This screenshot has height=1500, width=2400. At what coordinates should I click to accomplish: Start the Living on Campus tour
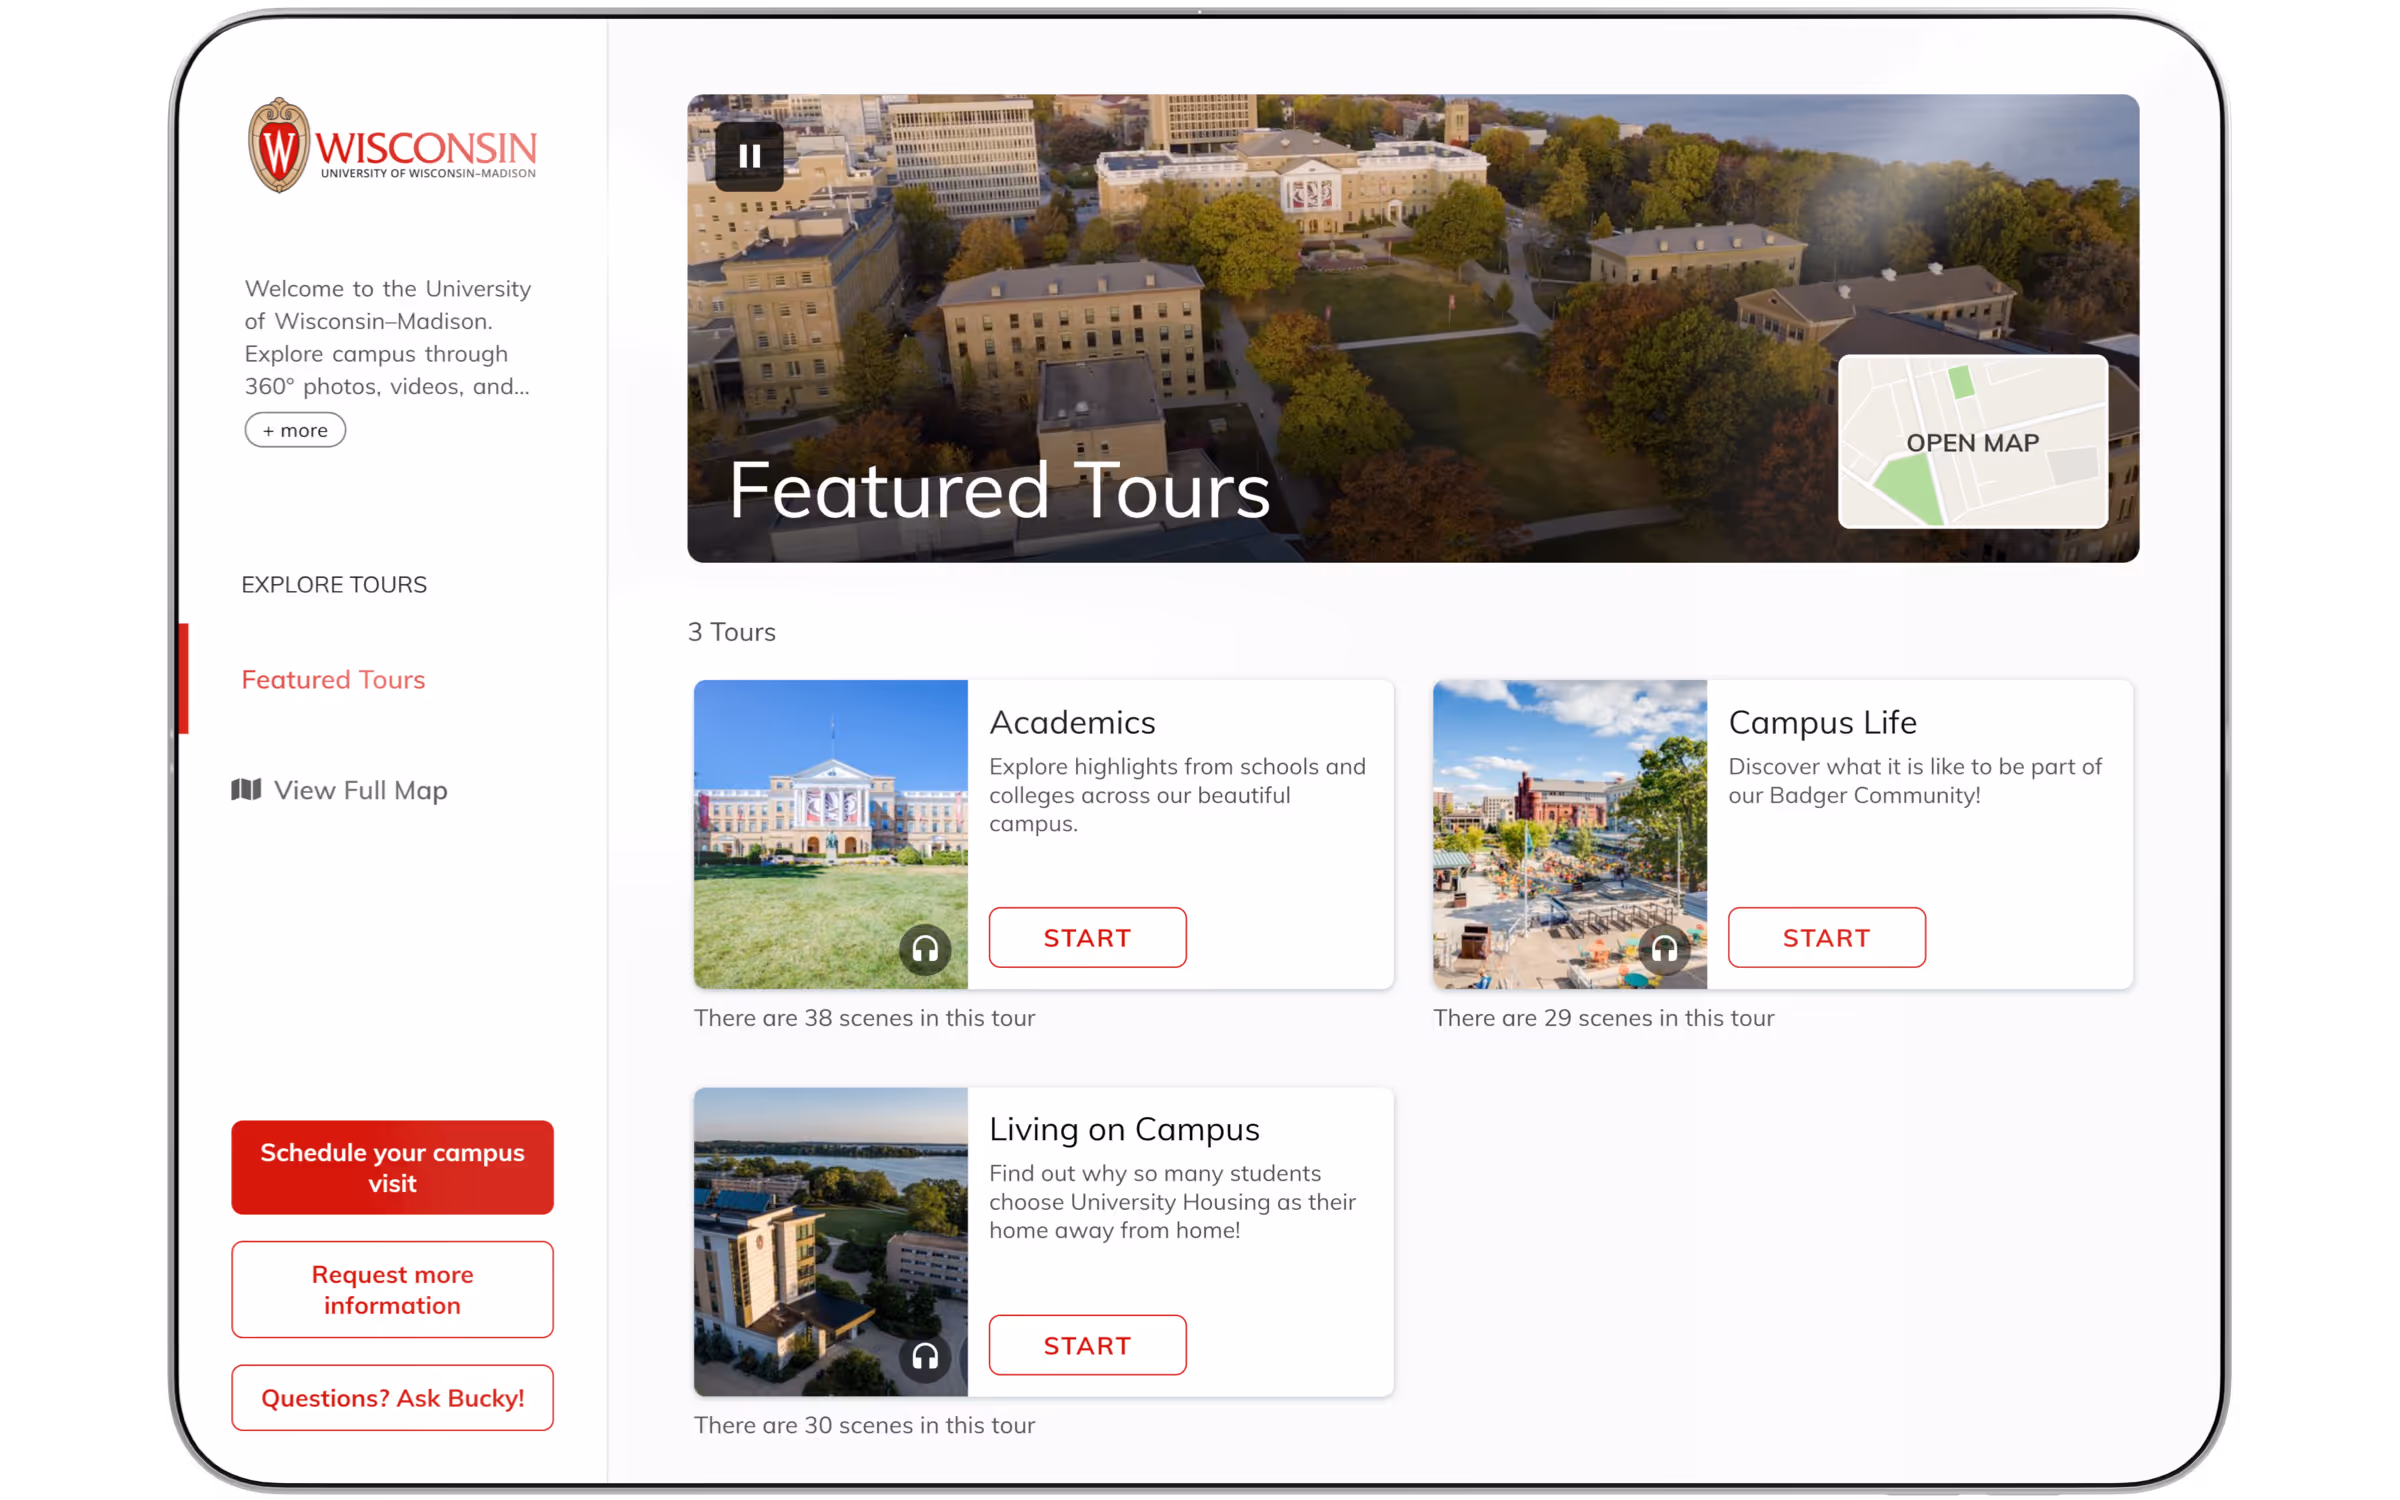[x=1087, y=1345]
